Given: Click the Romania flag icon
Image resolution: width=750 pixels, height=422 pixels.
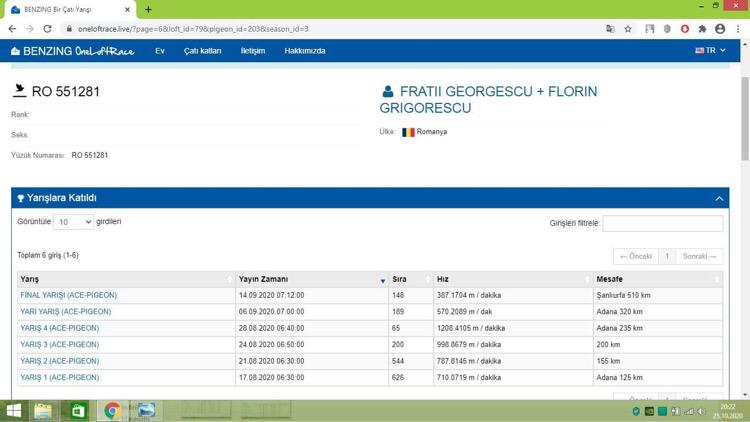Looking at the screenshot, I should click(408, 132).
